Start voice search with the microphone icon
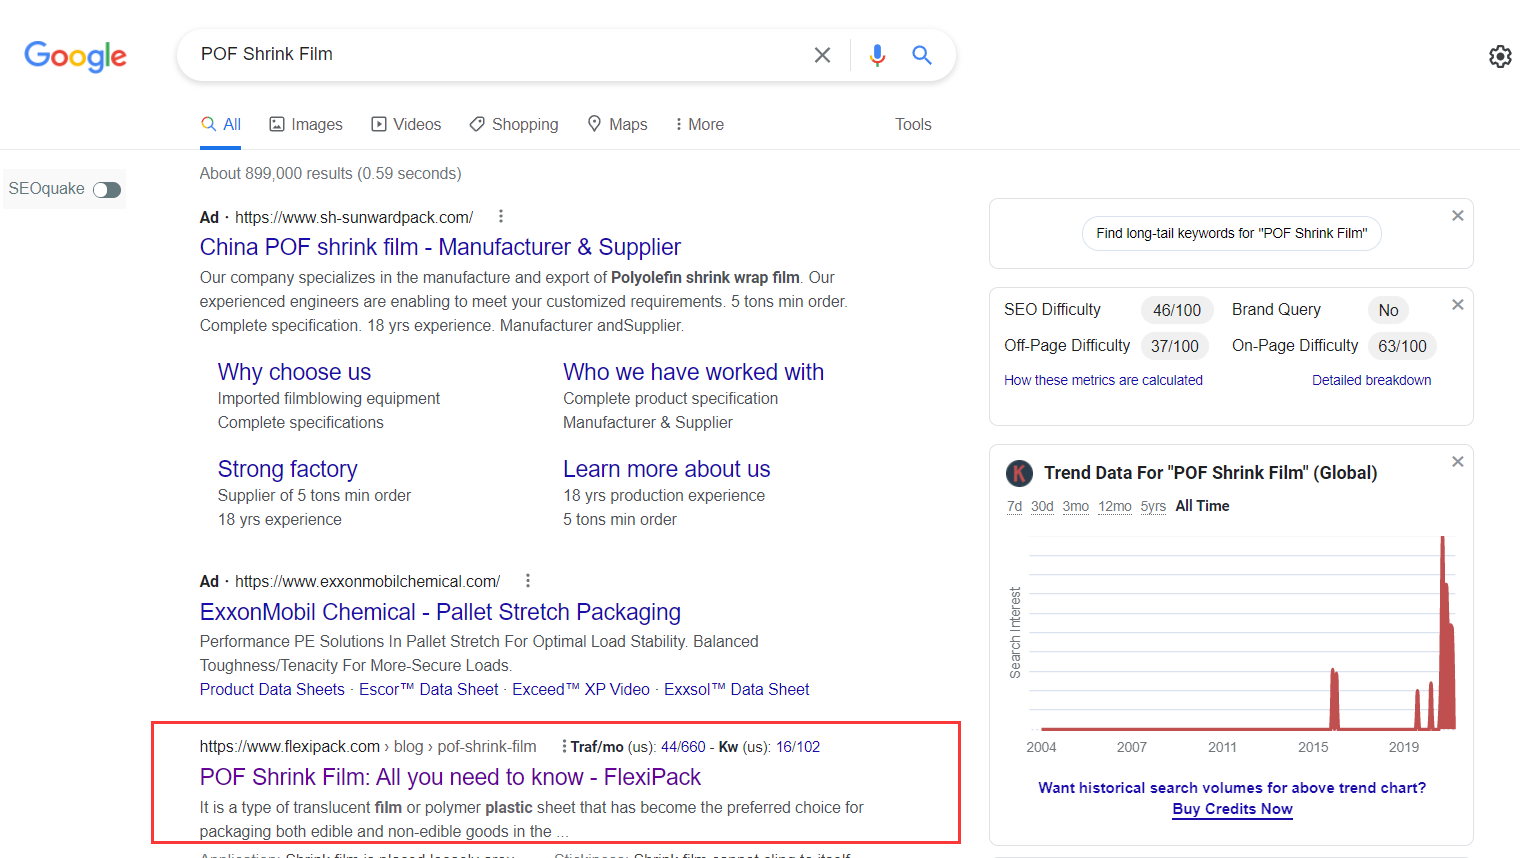1520x858 pixels. pyautogui.click(x=877, y=55)
